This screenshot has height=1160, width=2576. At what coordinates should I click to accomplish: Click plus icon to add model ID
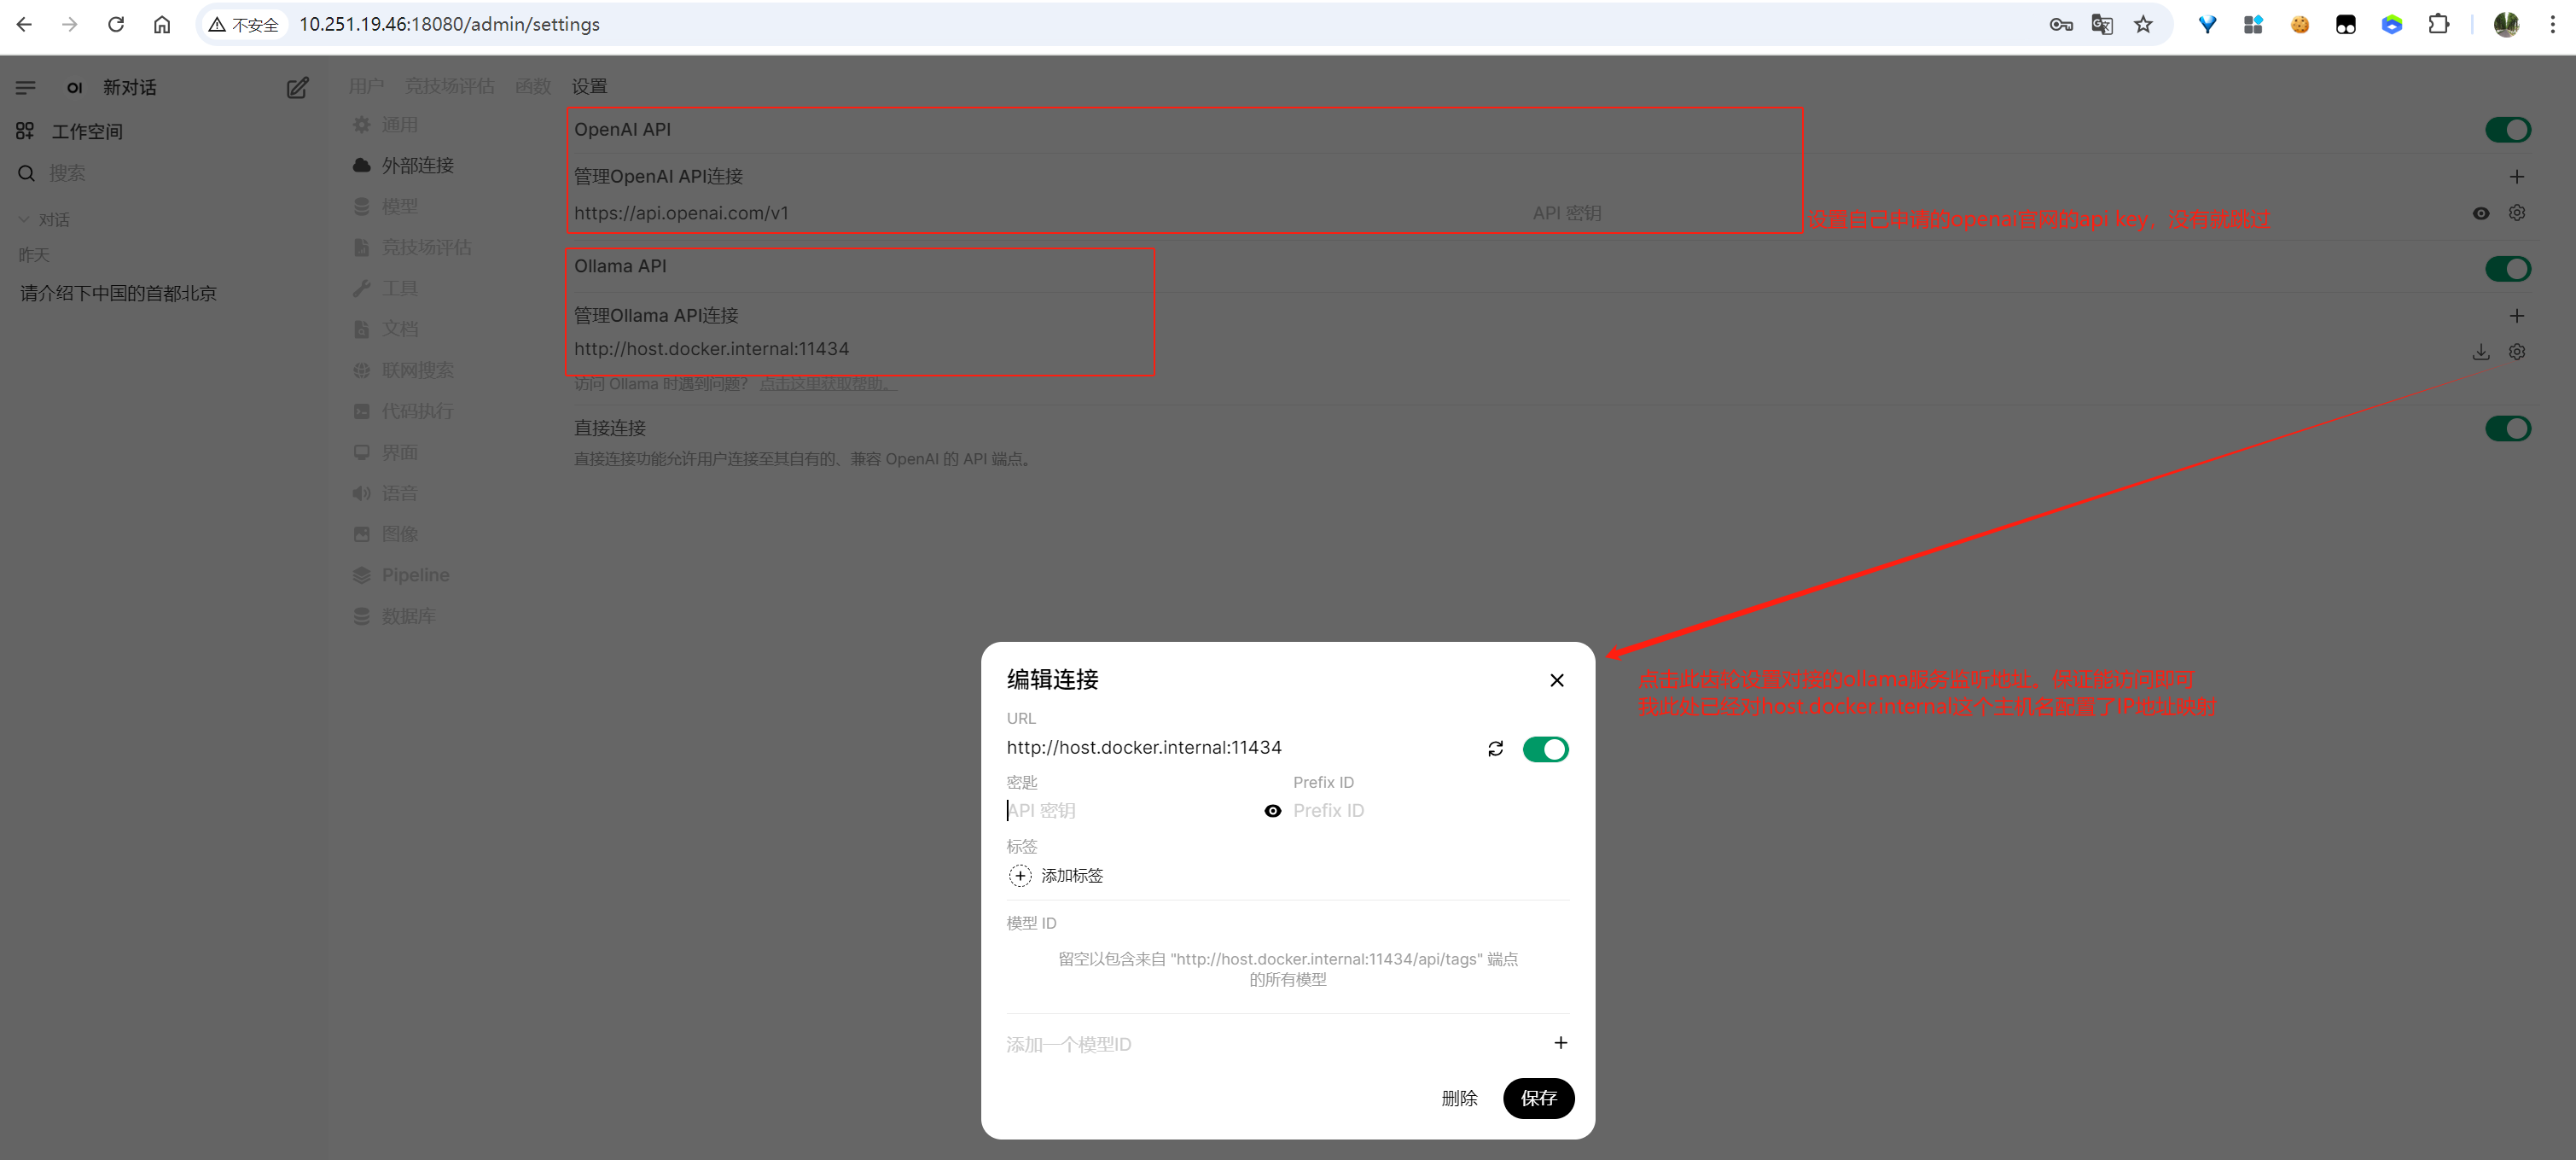tap(1560, 1043)
